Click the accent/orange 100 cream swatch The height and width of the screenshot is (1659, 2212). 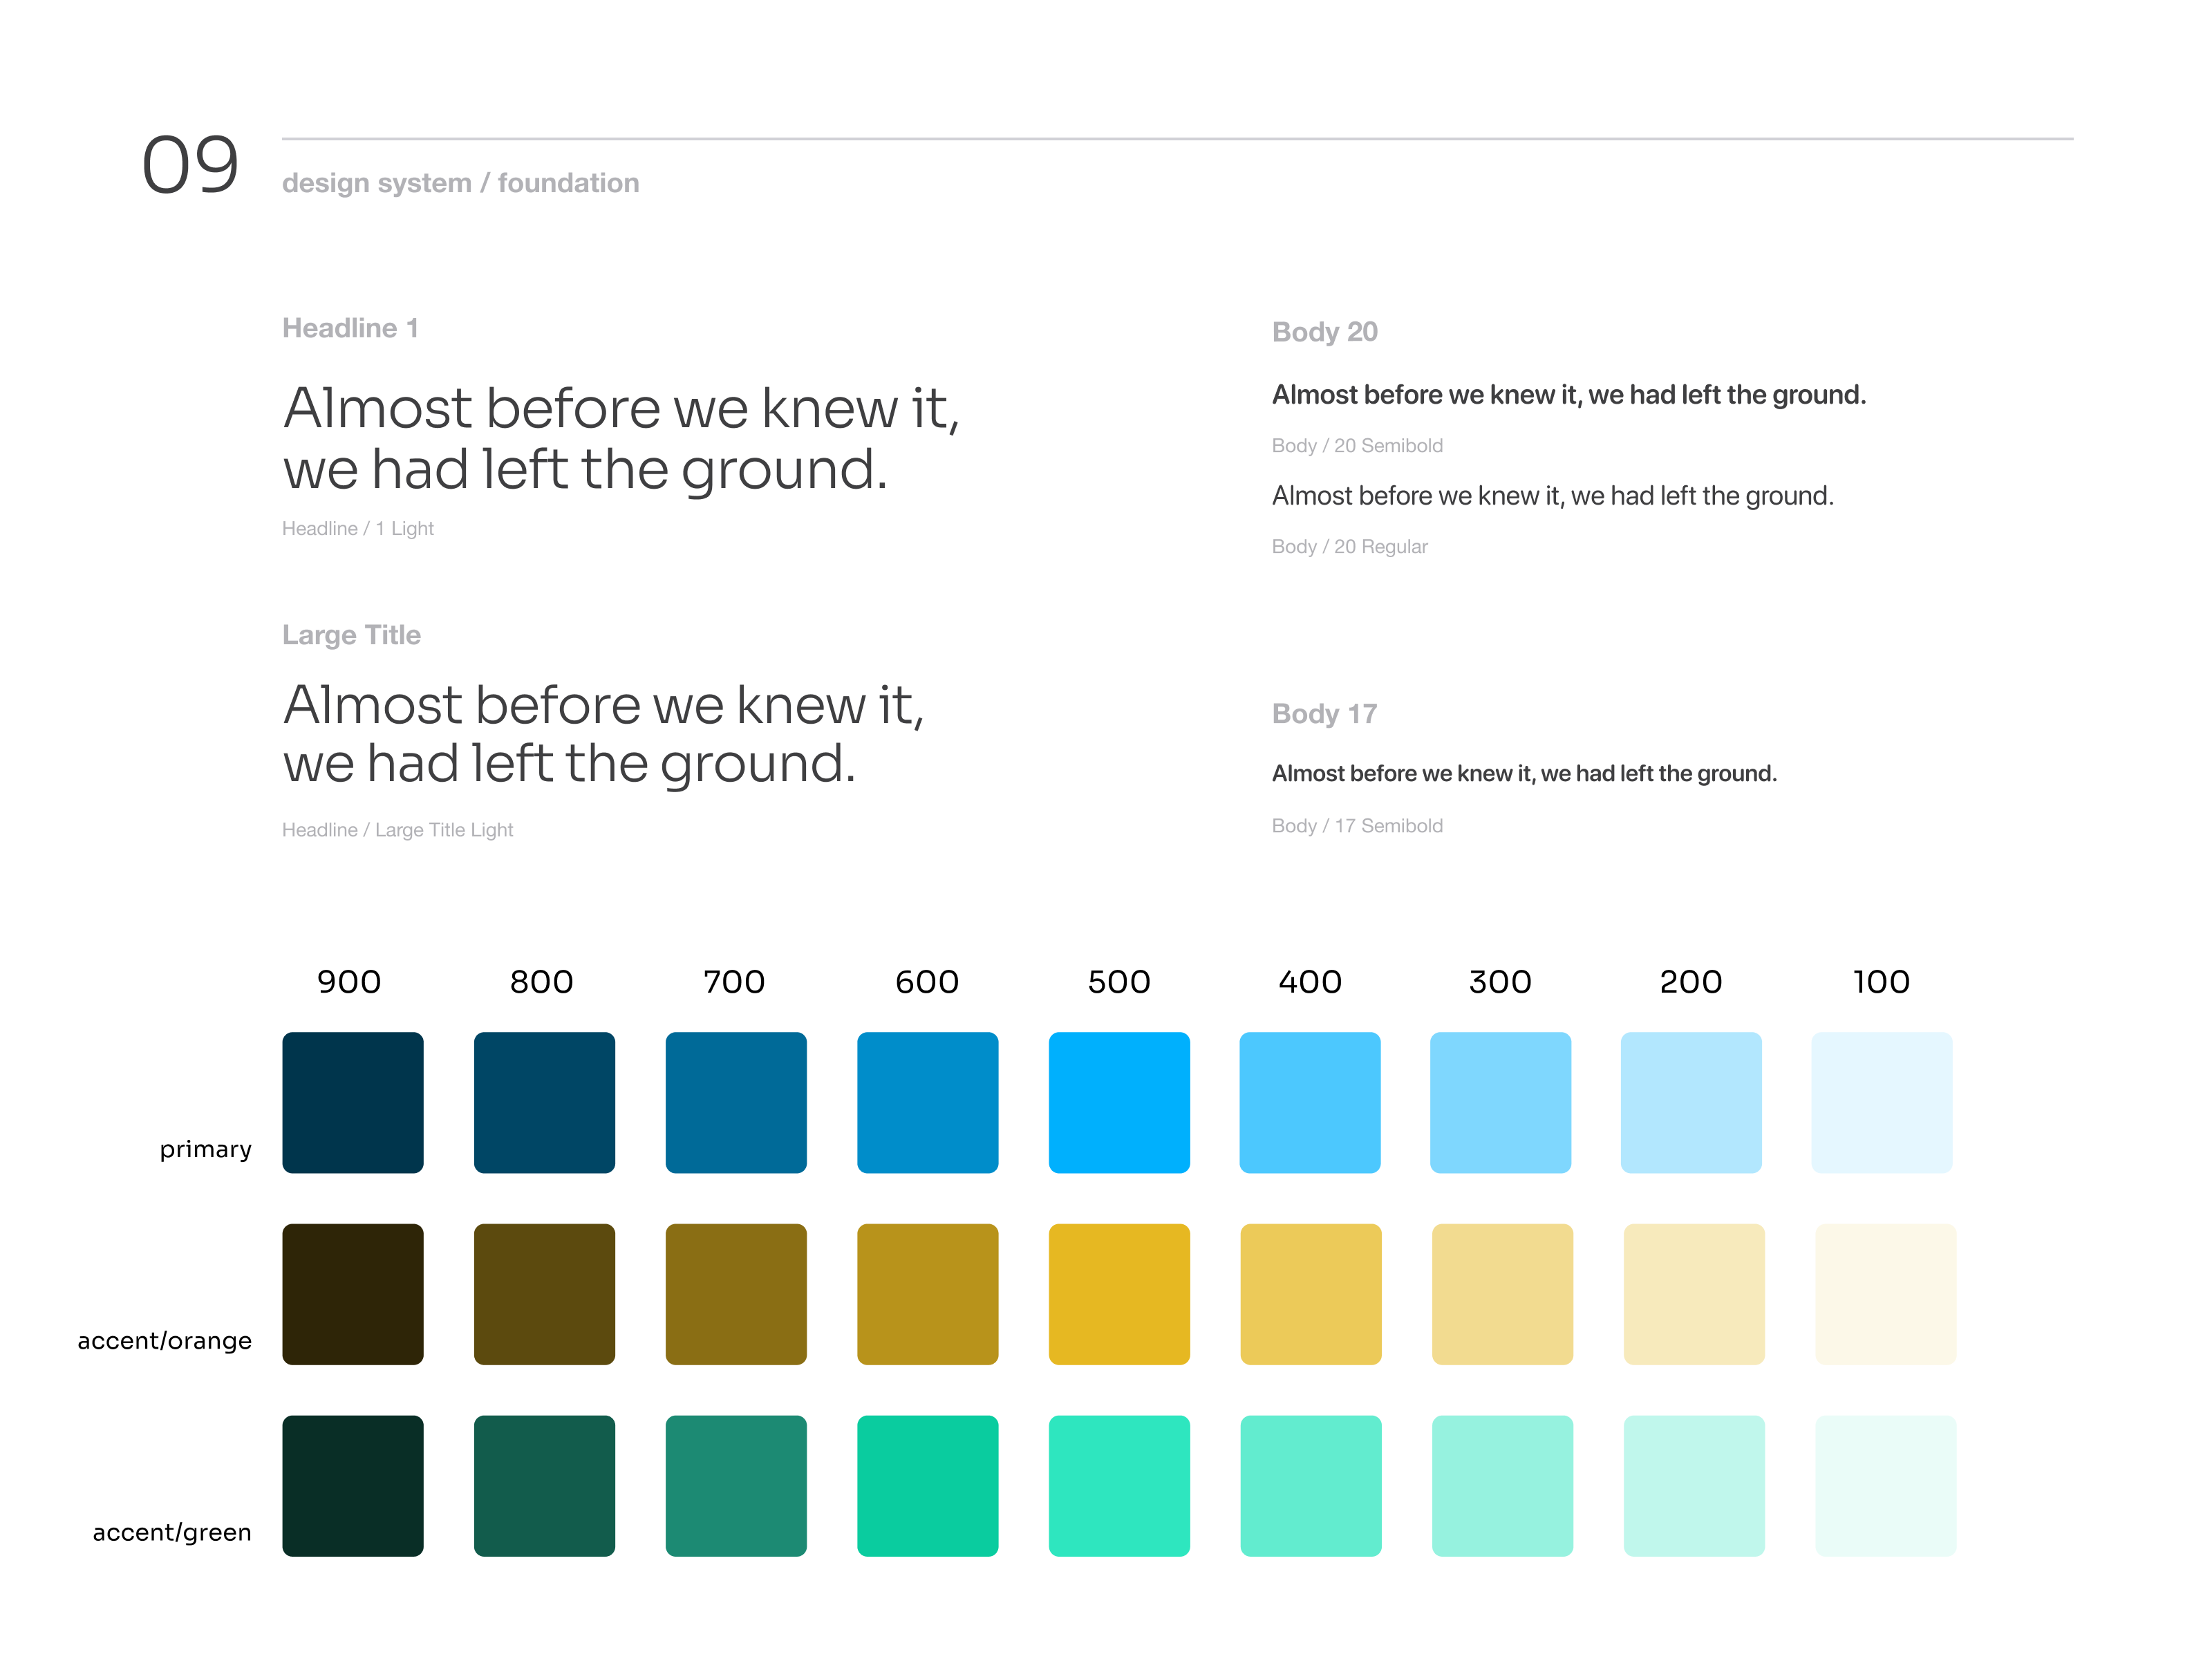(1885, 1294)
